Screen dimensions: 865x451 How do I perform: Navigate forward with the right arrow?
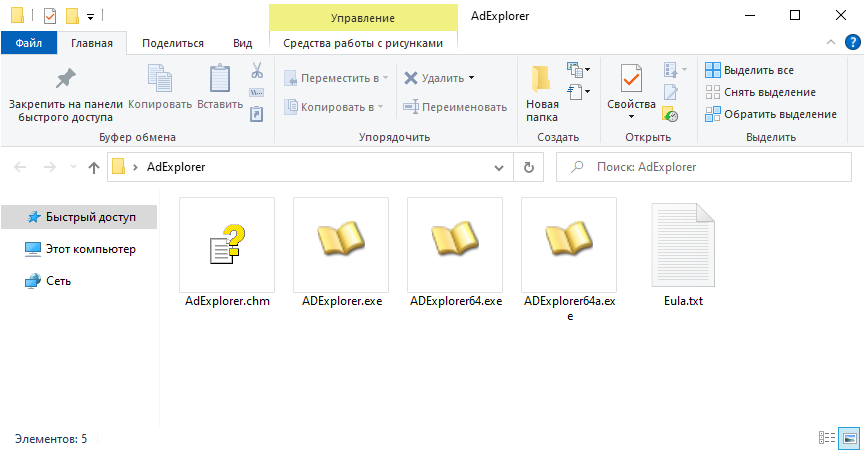coord(50,167)
